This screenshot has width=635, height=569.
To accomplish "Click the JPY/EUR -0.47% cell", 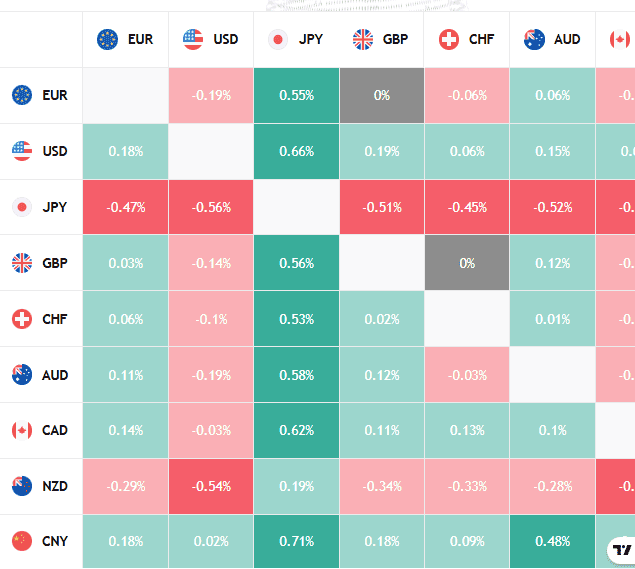I will pyautogui.click(x=125, y=207).
